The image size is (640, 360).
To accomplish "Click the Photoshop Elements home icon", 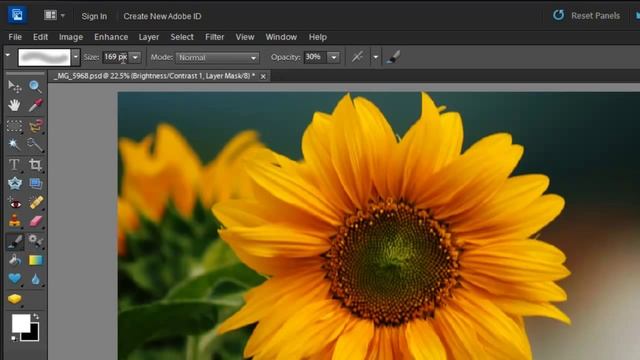I will pyautogui.click(x=17, y=15).
